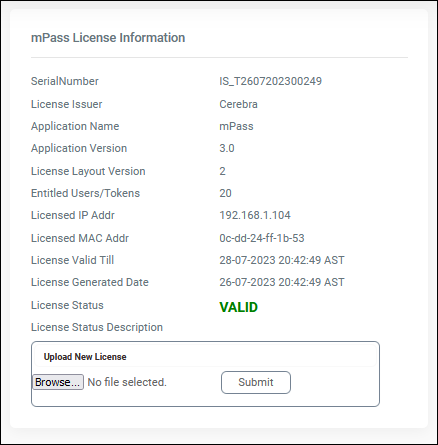Click the mPass License Information title

click(x=108, y=38)
